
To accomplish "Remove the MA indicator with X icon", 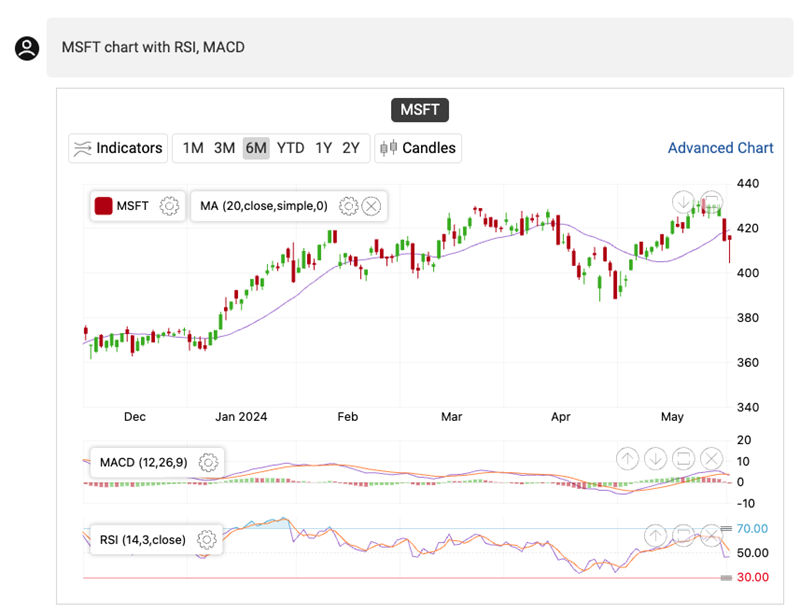I will (x=371, y=206).
